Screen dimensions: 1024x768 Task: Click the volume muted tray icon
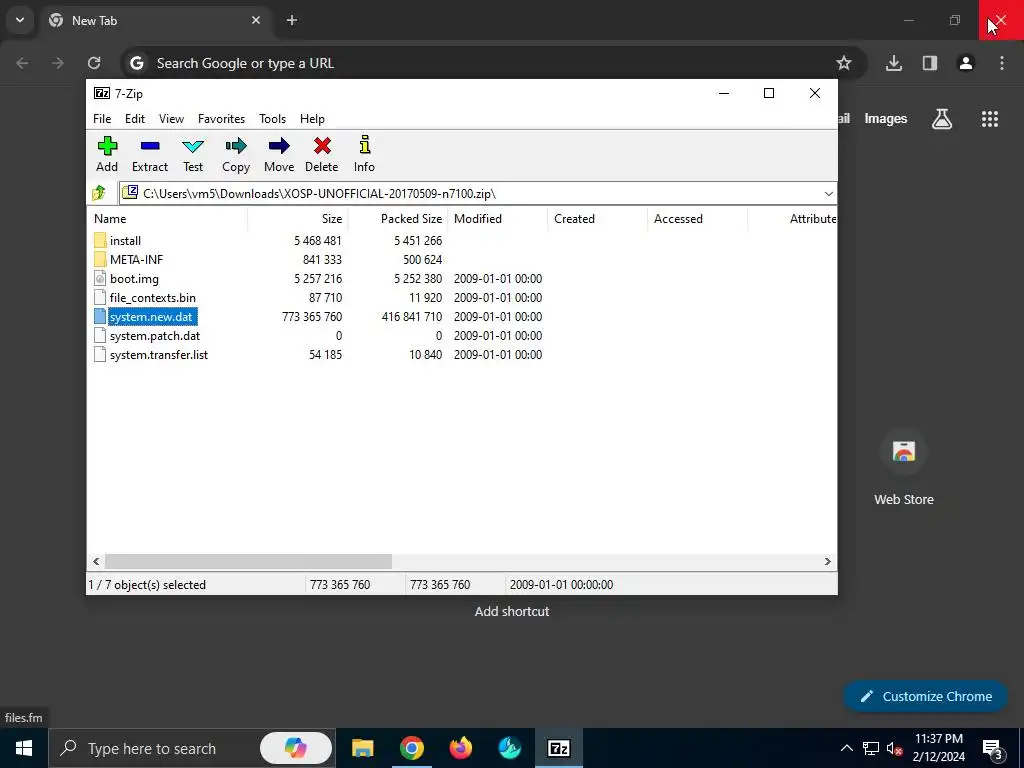(x=894, y=748)
